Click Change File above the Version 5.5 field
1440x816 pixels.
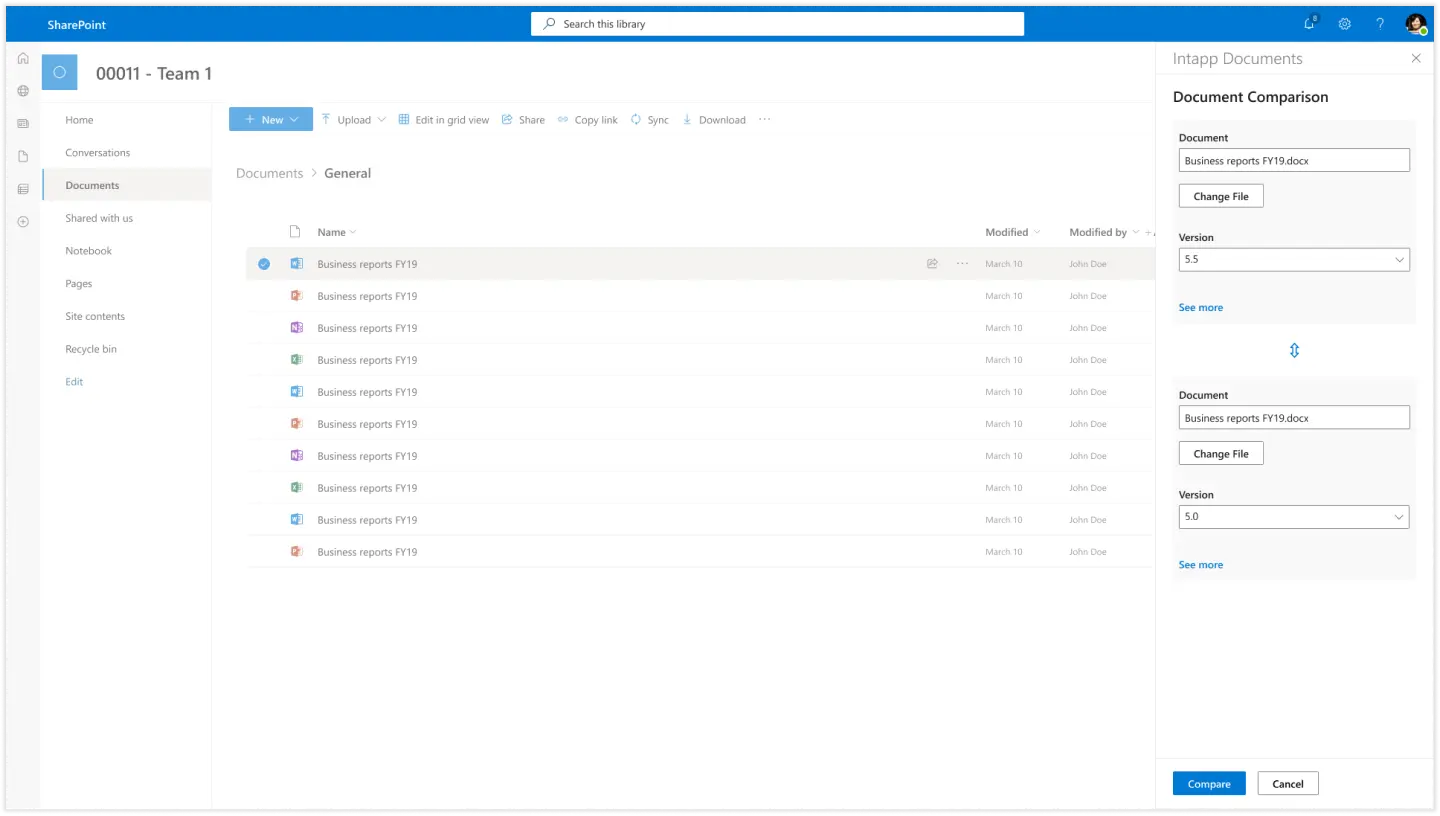pos(1221,196)
